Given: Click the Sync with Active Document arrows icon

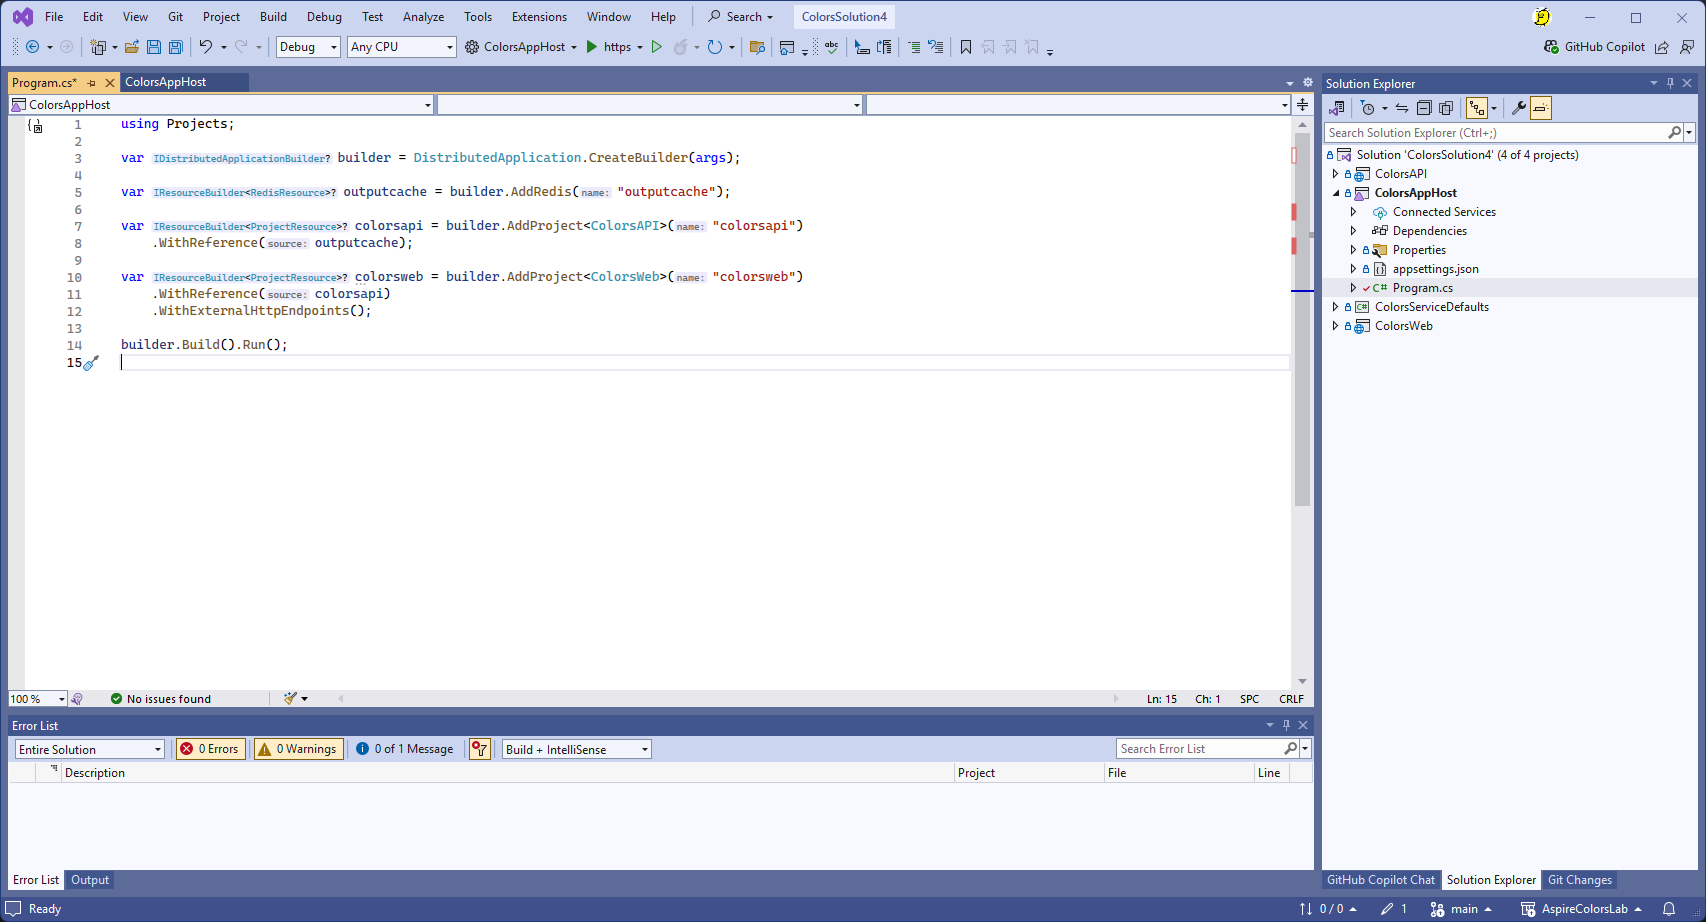Looking at the screenshot, I should 1402,108.
